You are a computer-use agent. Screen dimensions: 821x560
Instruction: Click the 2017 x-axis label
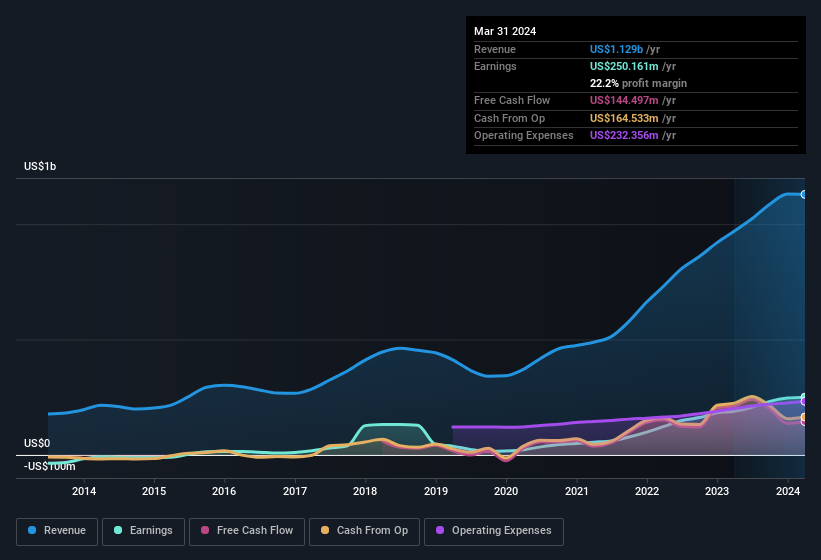tap(295, 491)
